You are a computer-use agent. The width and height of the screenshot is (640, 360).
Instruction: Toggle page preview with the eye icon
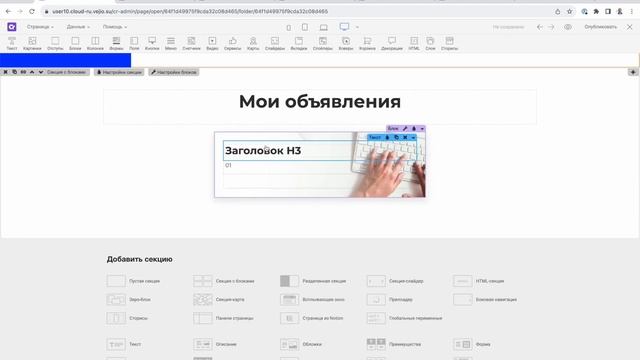coord(568,27)
